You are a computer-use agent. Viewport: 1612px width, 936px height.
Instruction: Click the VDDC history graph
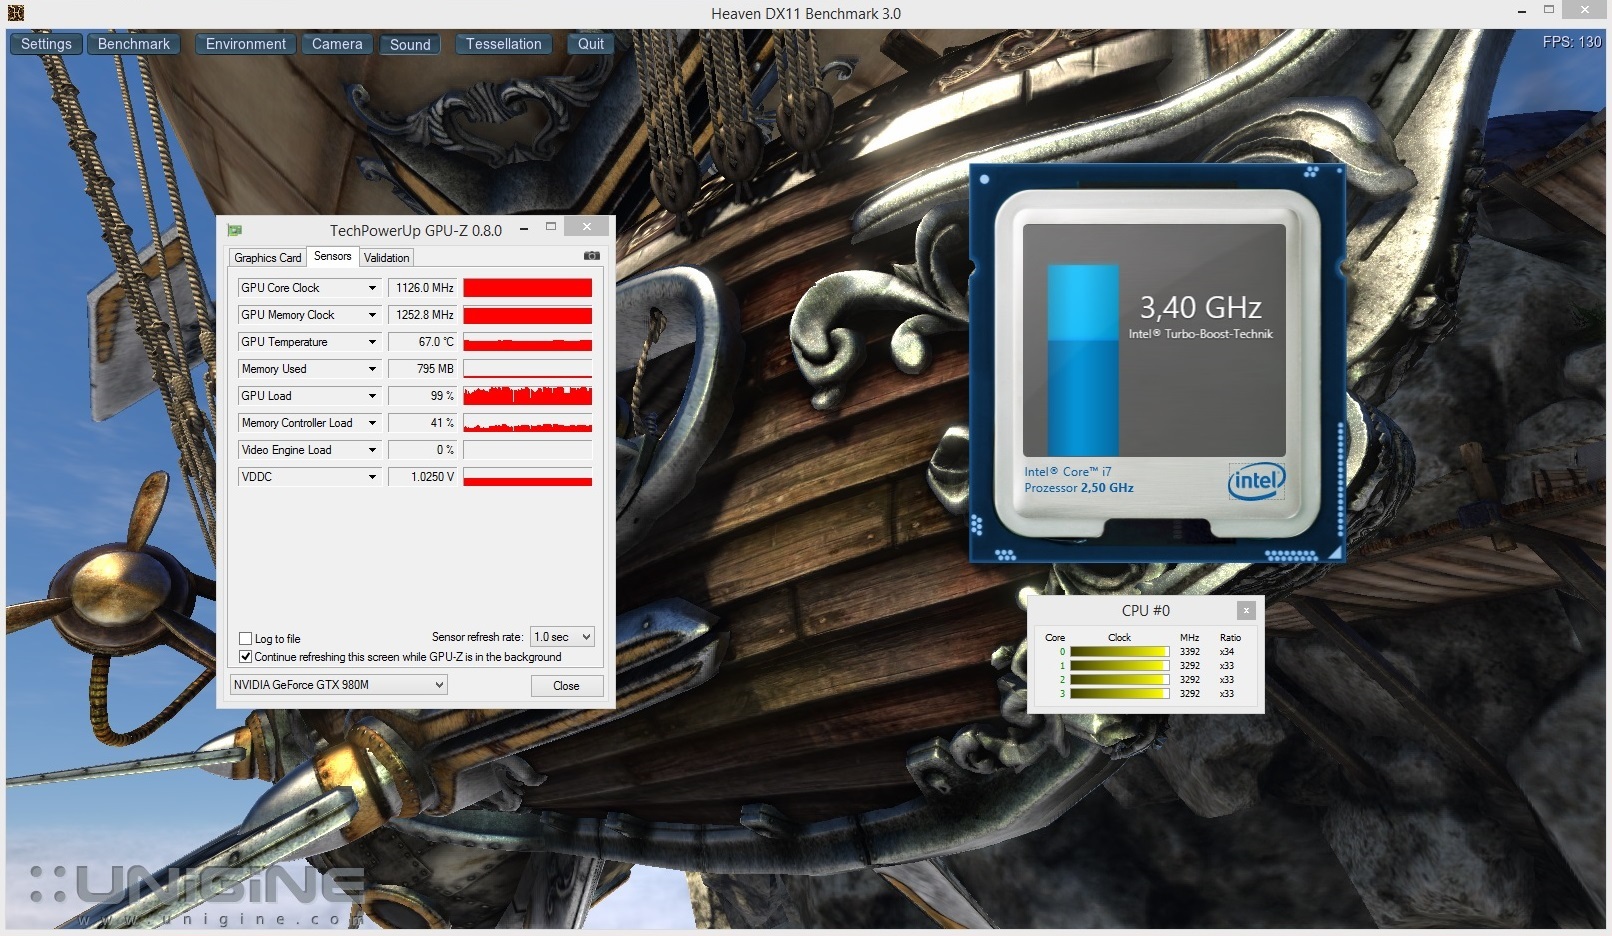528,477
